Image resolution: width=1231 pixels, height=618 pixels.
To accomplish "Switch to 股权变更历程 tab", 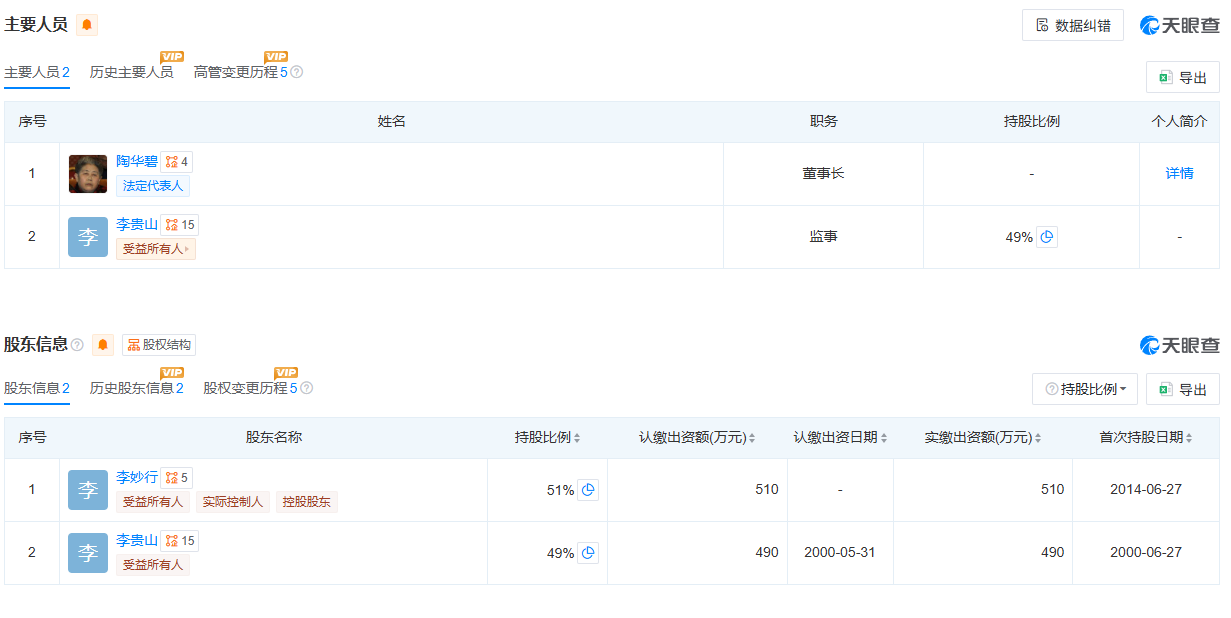I will (250, 388).
